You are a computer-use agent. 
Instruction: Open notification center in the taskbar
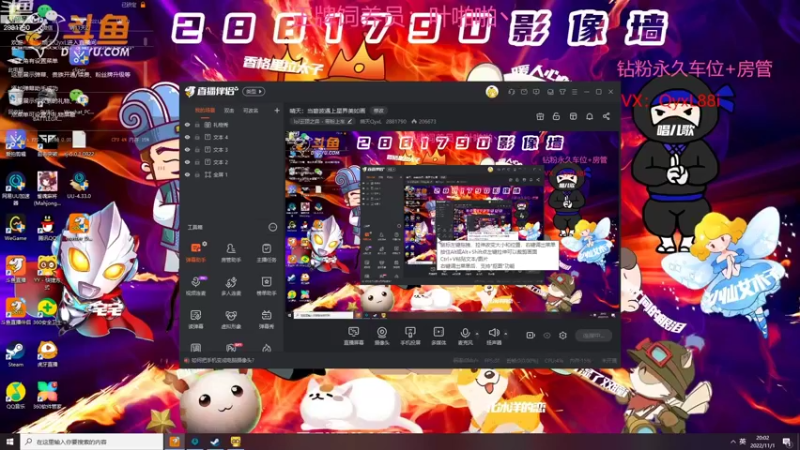[x=788, y=442]
